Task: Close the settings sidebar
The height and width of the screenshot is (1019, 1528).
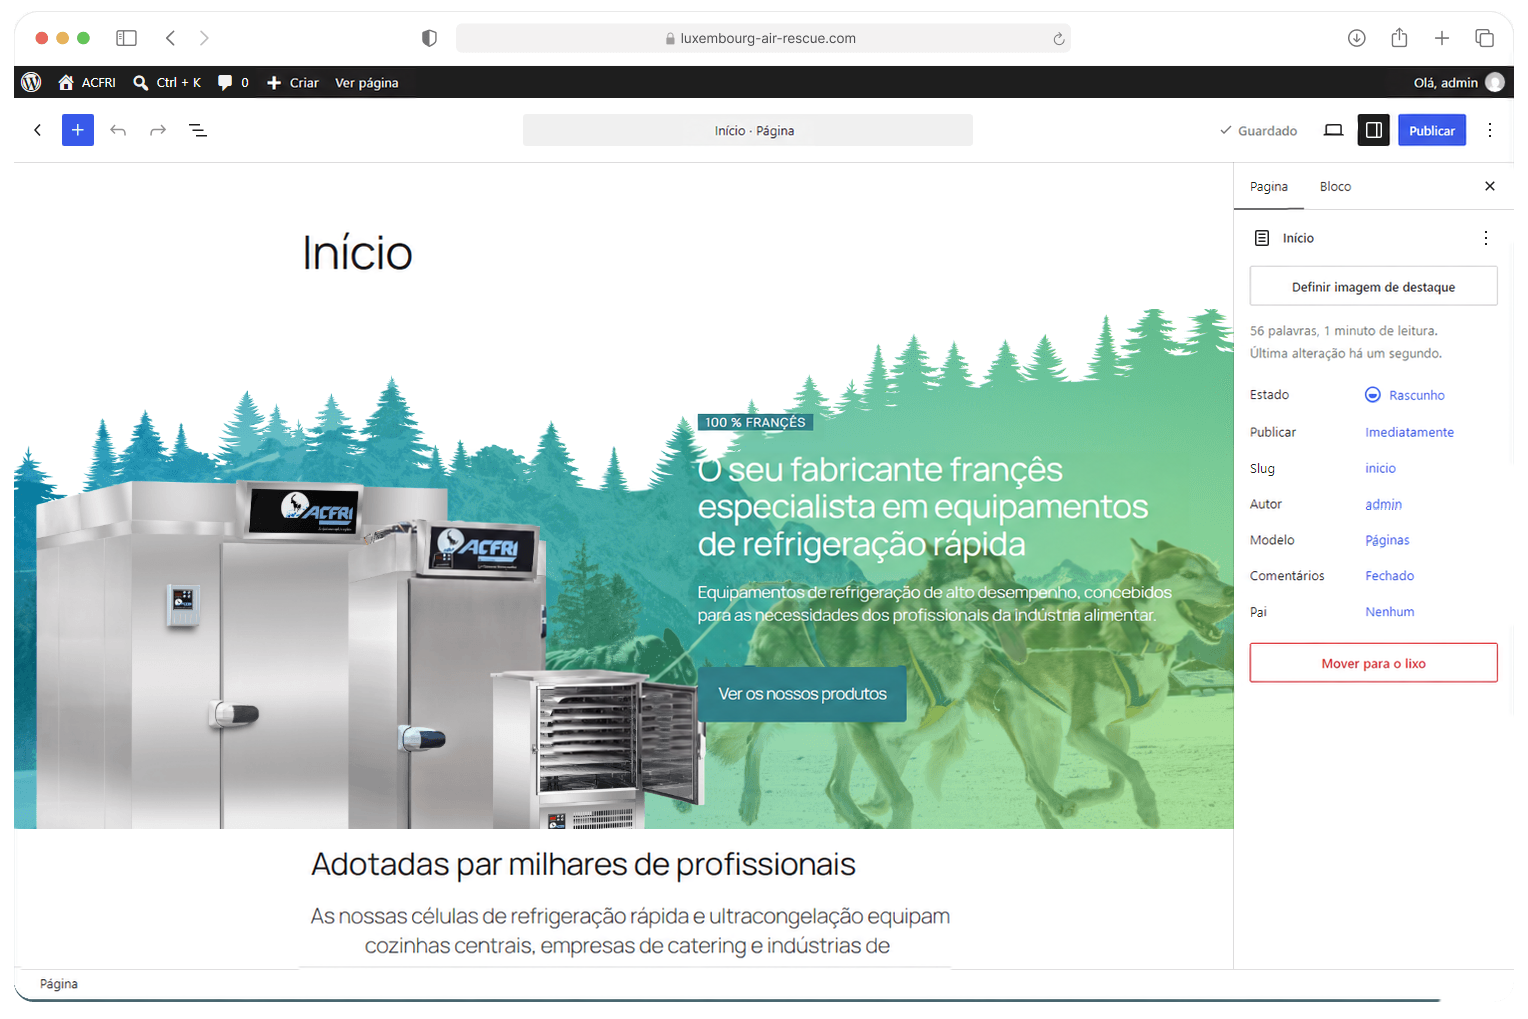Action: coord(1489,186)
